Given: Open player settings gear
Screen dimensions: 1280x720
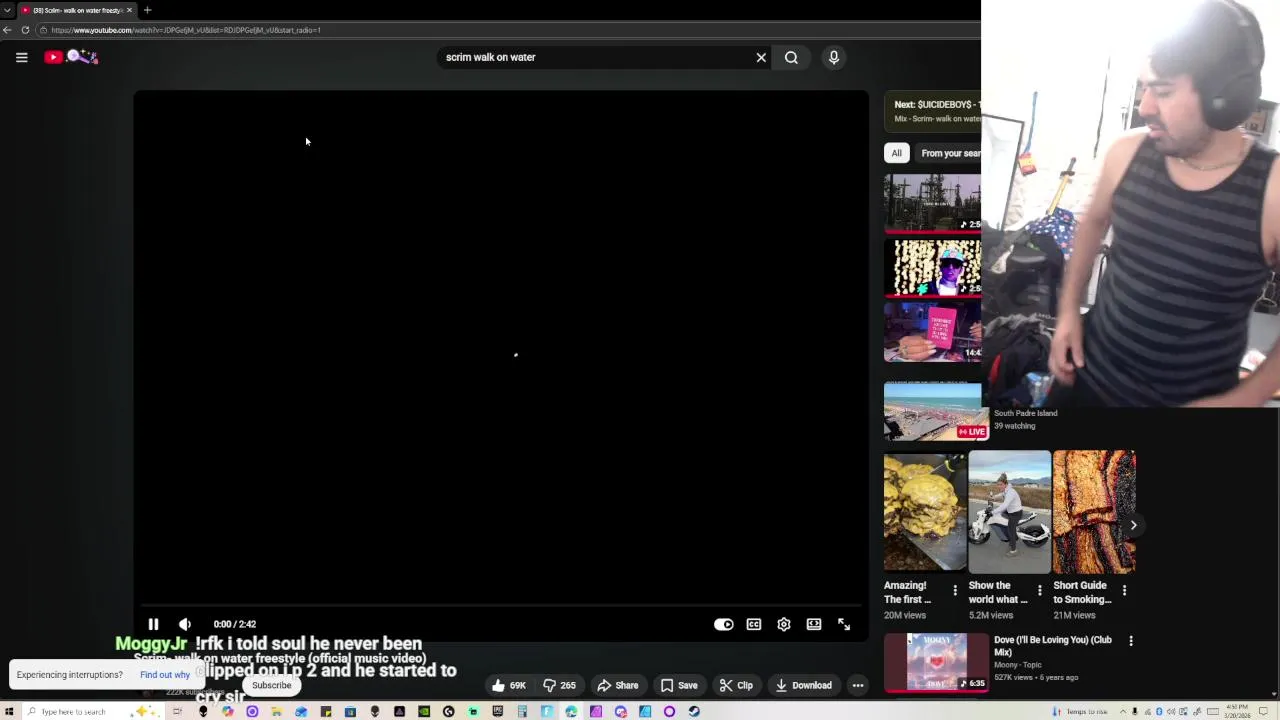Looking at the screenshot, I should pos(784,624).
